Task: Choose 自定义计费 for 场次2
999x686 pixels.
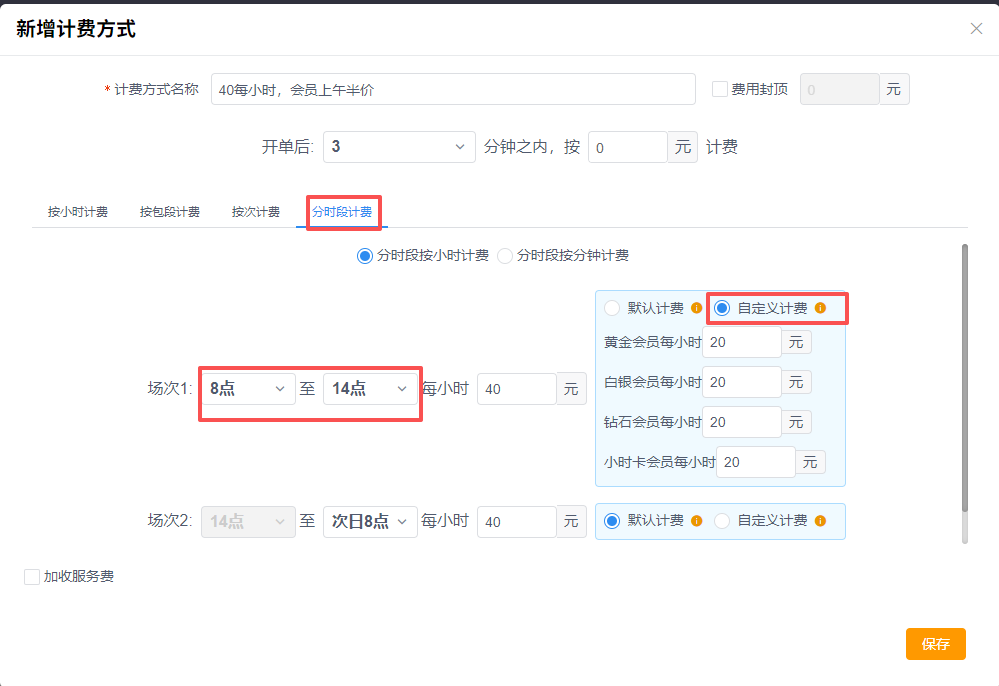Action: click(723, 521)
